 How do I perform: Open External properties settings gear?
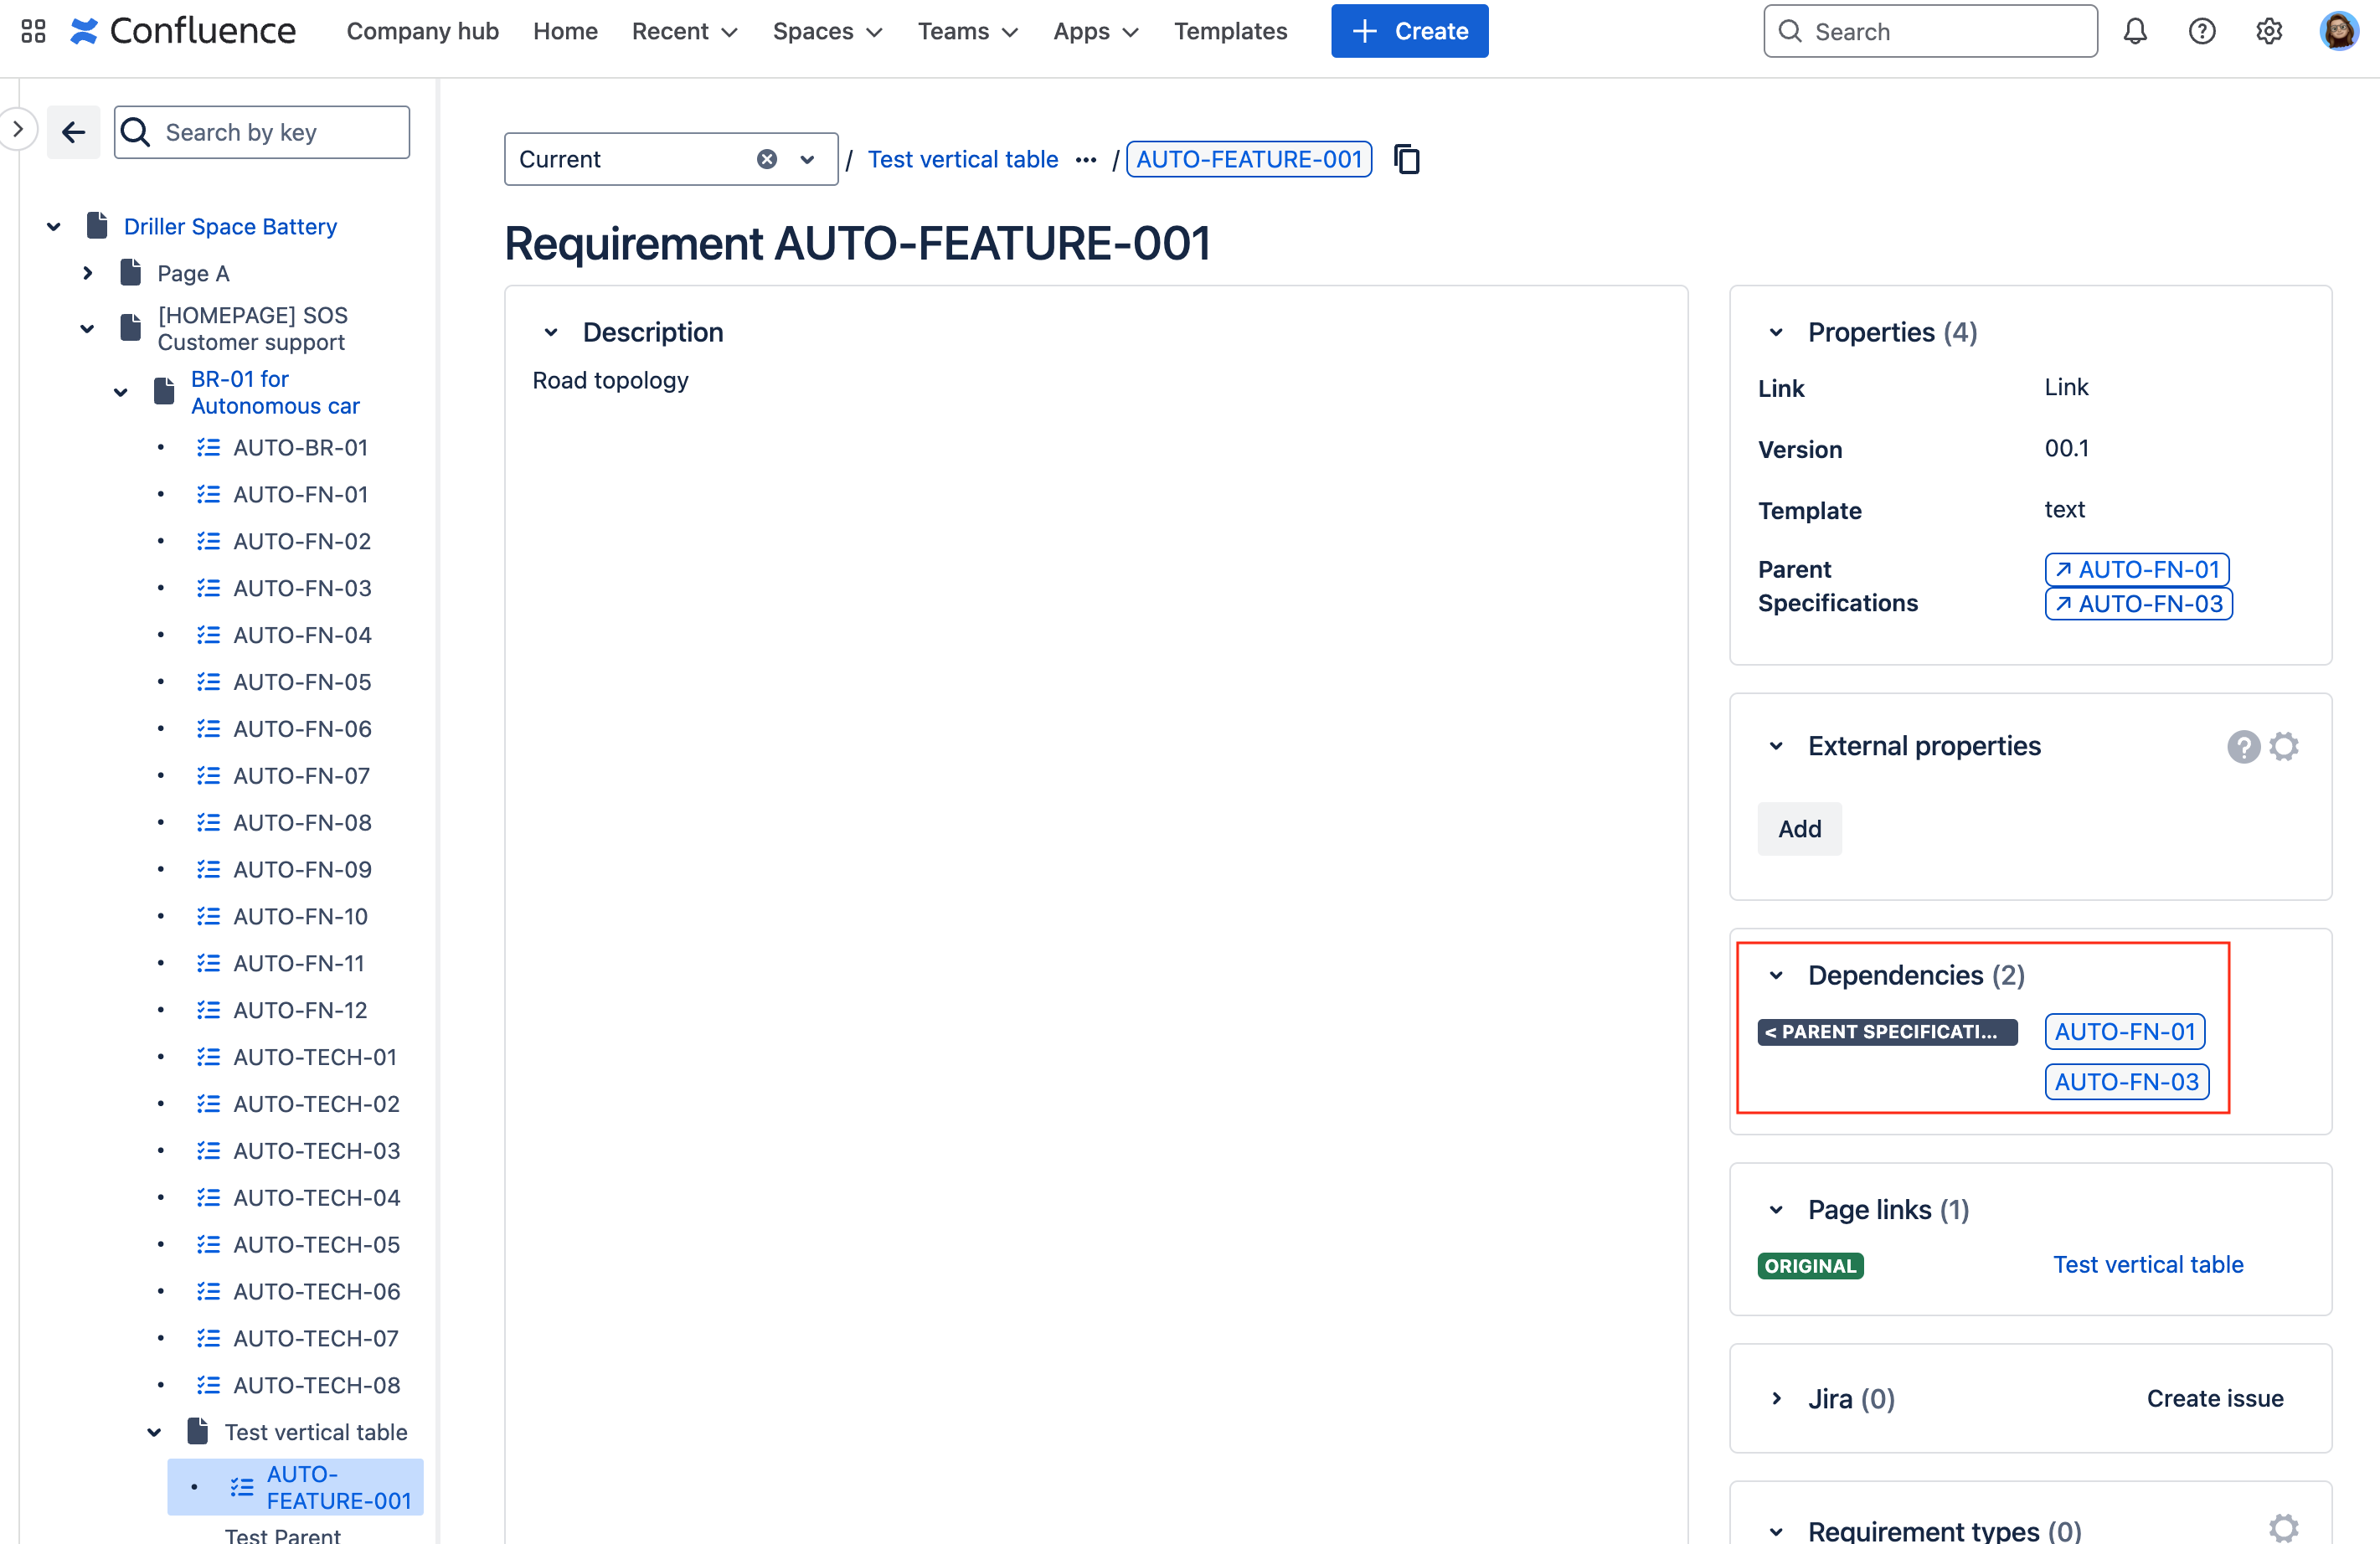coord(2284,746)
